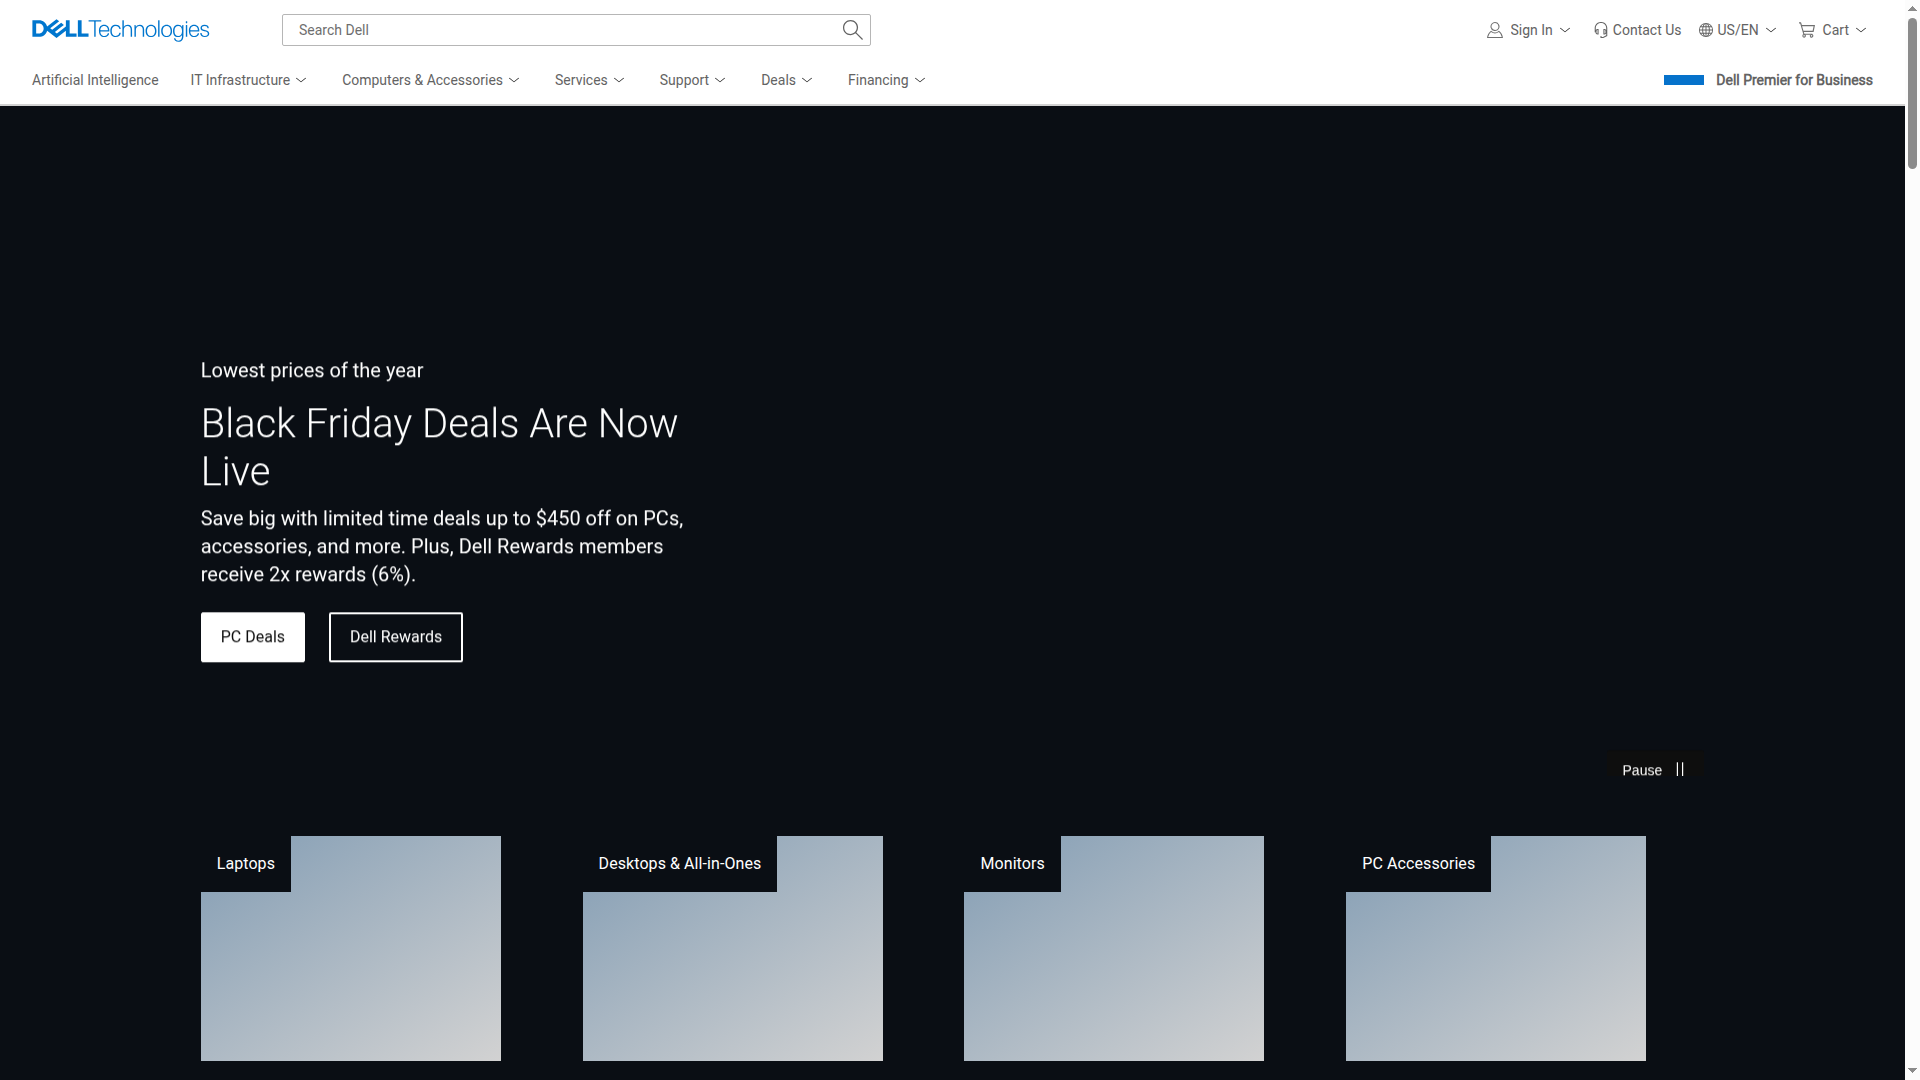Click the globe icon next to US/EN
The image size is (1920, 1080).
[x=1704, y=30]
